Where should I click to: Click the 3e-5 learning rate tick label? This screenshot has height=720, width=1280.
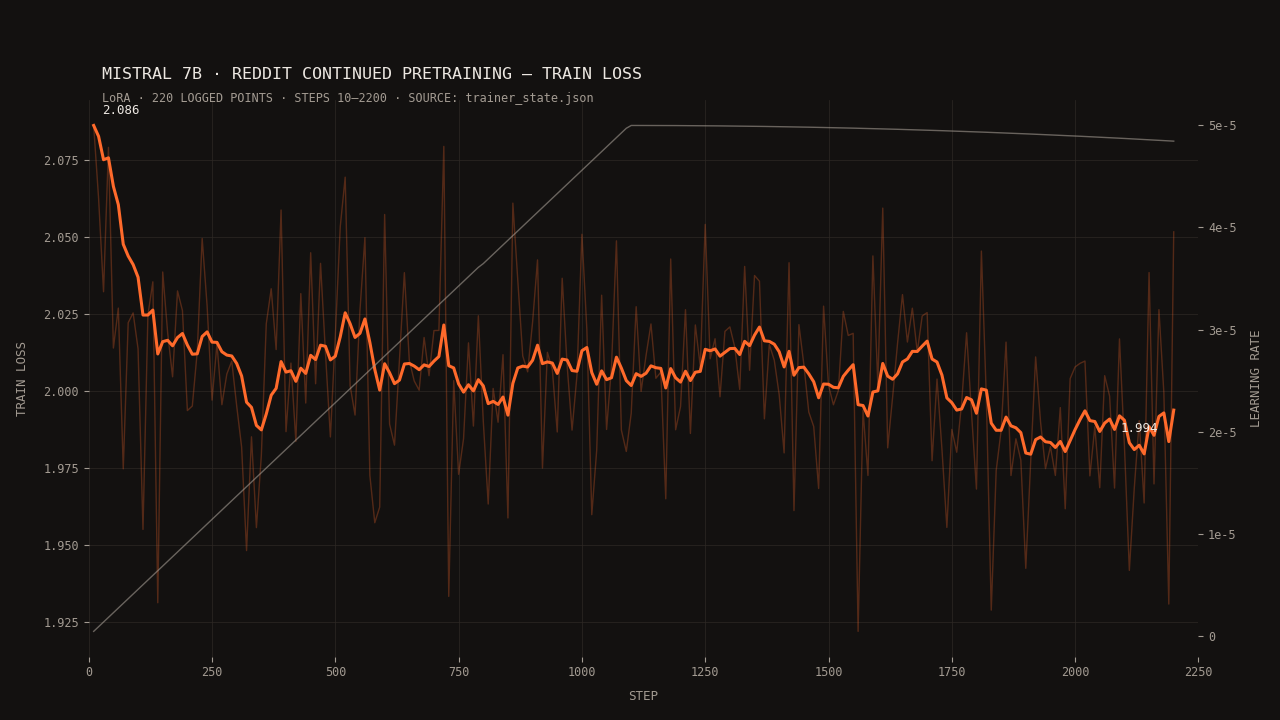(x=1222, y=330)
